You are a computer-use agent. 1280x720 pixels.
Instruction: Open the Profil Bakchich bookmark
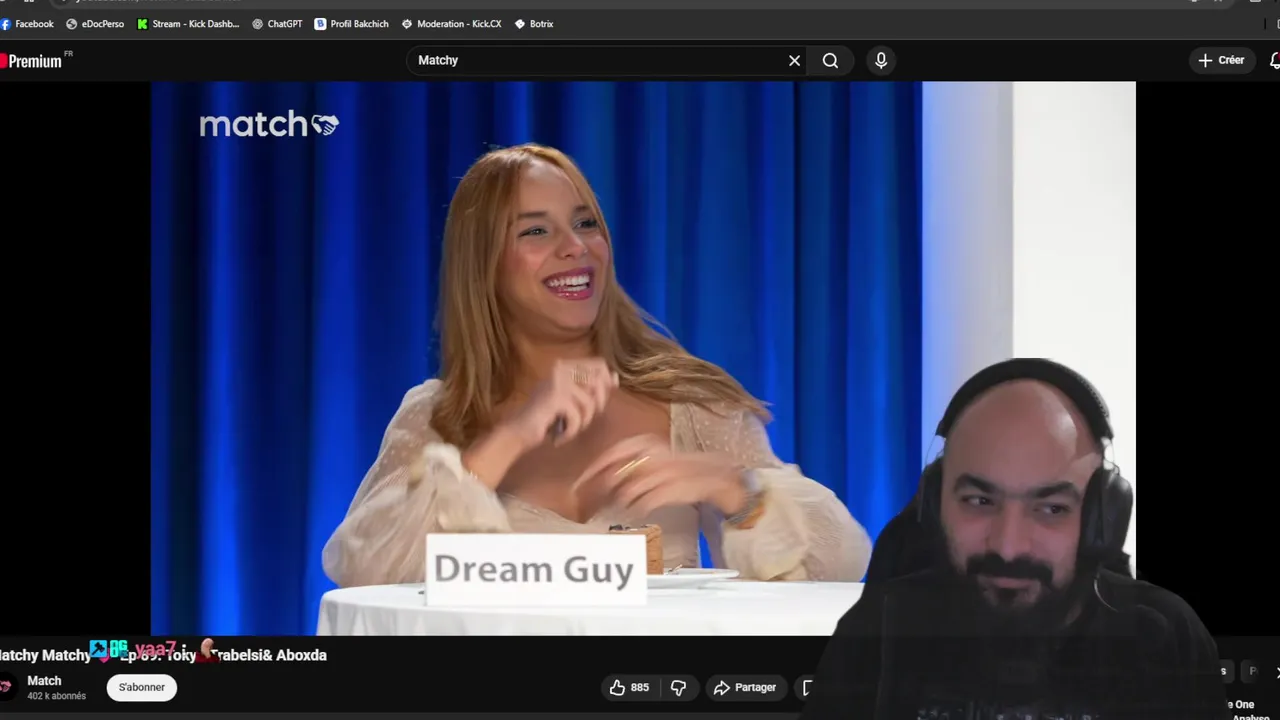point(351,24)
